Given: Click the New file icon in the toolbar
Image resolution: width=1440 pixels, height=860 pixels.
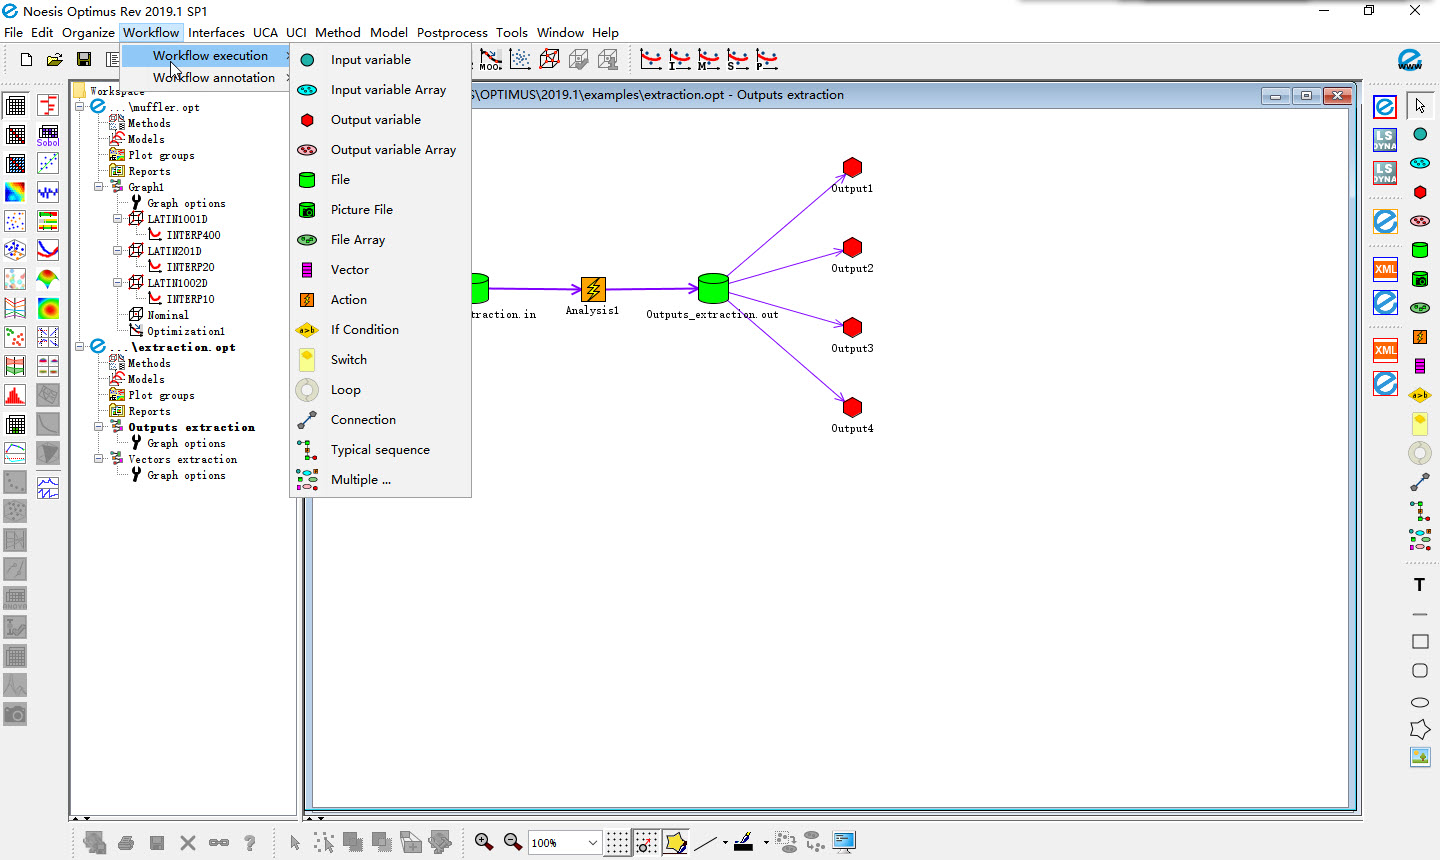Looking at the screenshot, I should click(27, 60).
